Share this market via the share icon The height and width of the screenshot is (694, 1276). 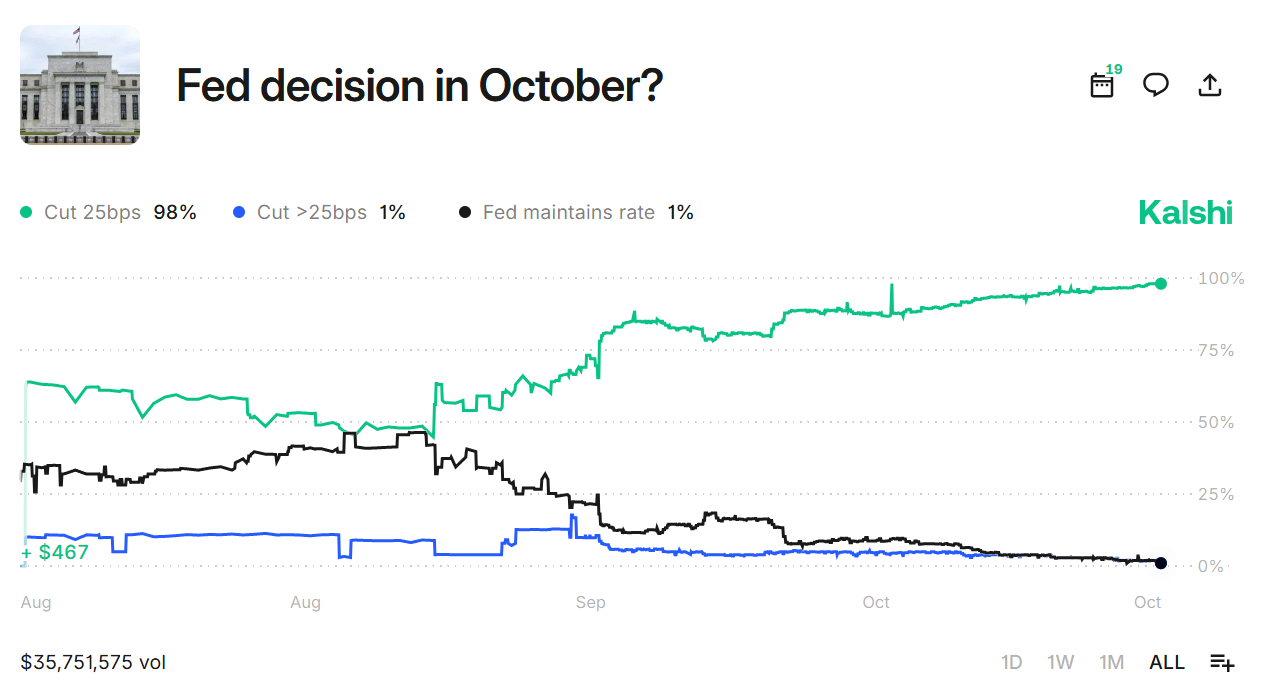point(1209,85)
